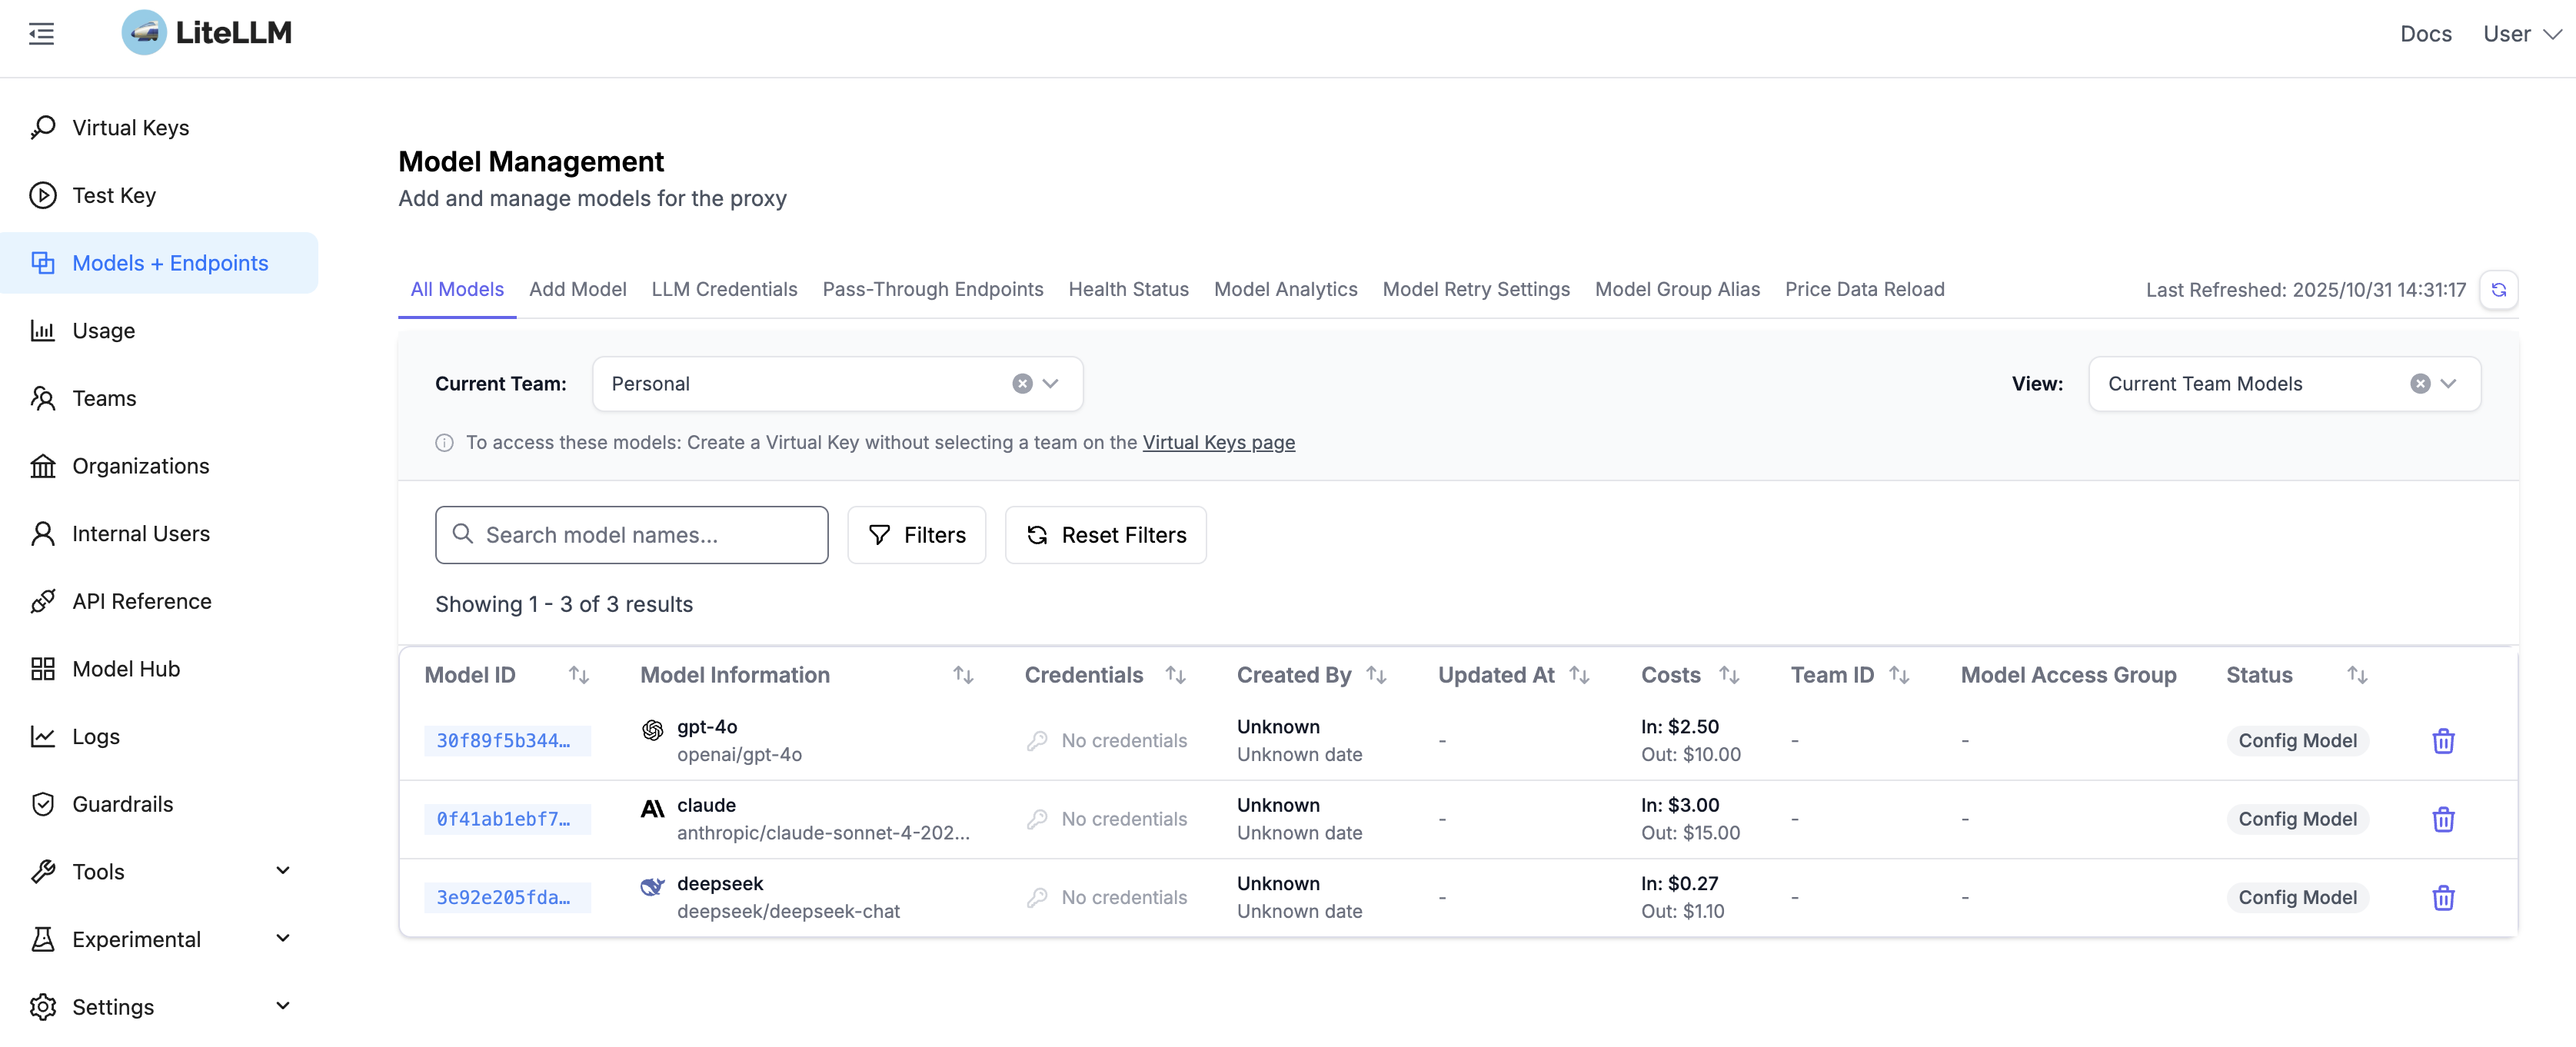This screenshot has width=2576, height=1047.
Task: Open Guardrails from the sidebar
Action: (122, 804)
